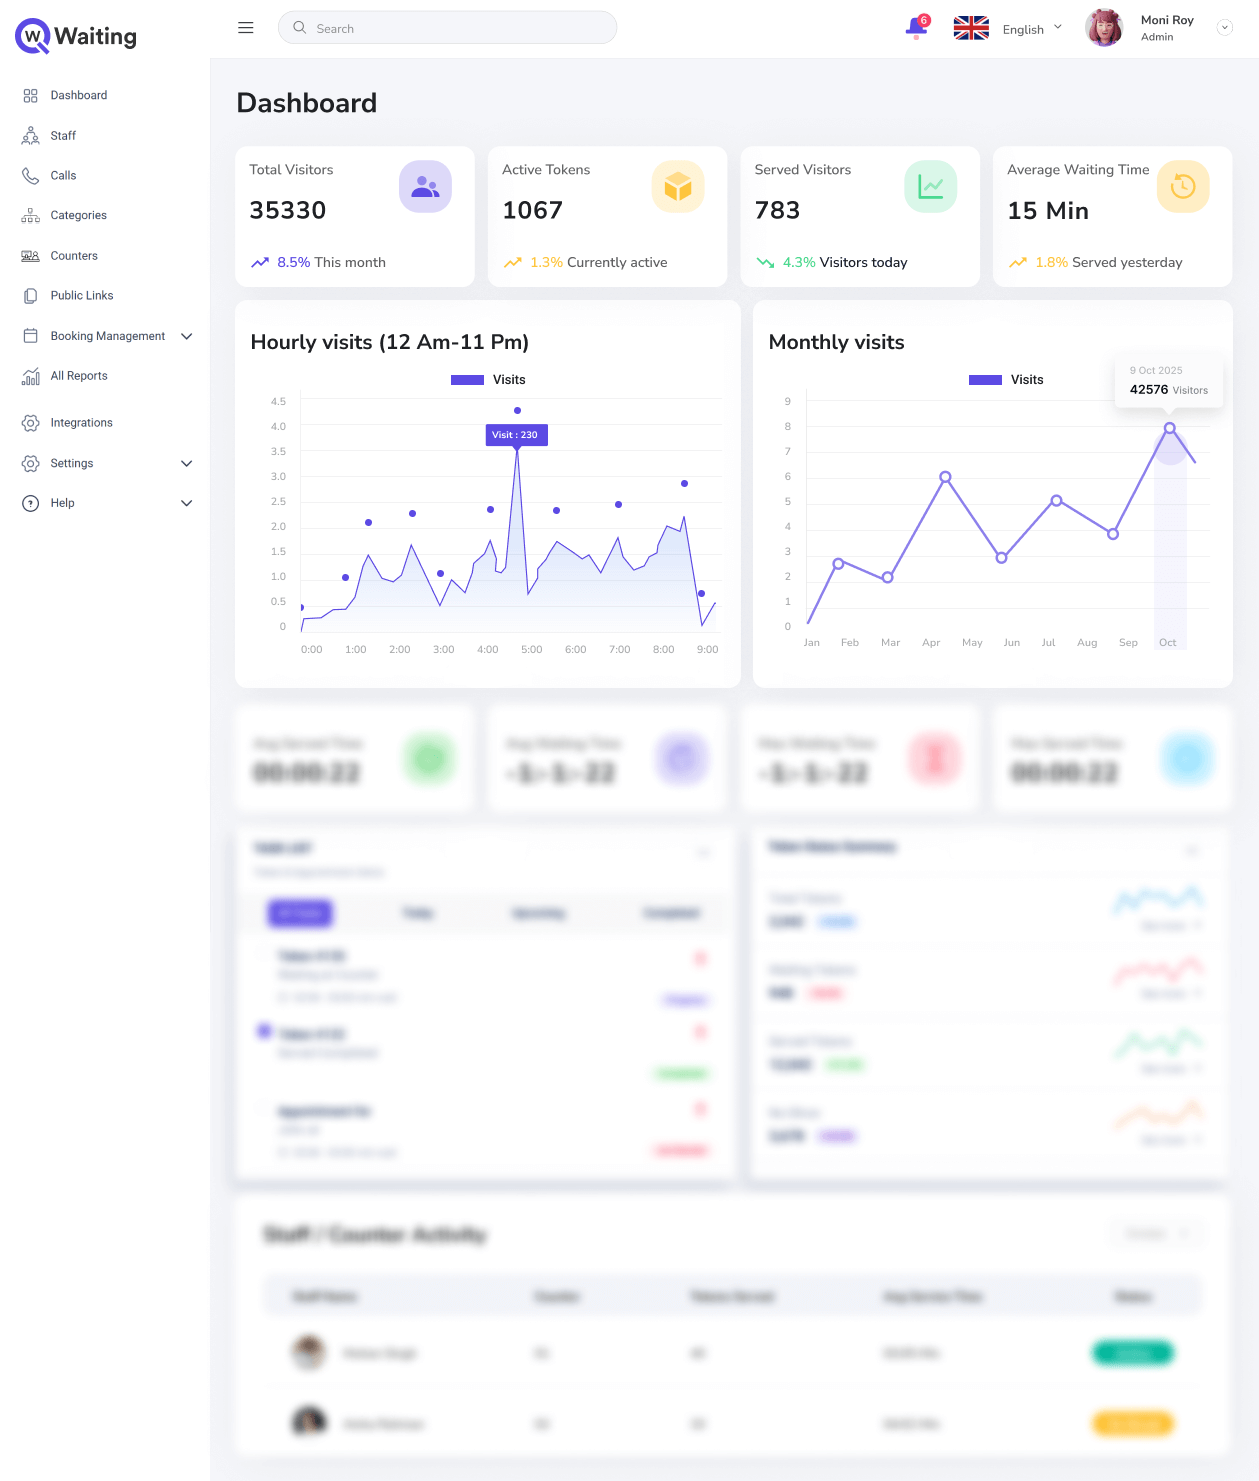Navigate to Public Links
The image size is (1259, 1481).
coord(82,296)
